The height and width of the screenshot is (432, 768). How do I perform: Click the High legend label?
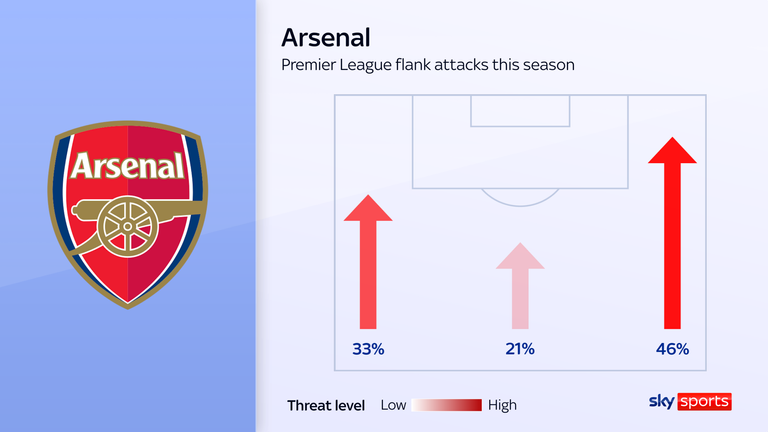[x=503, y=405]
